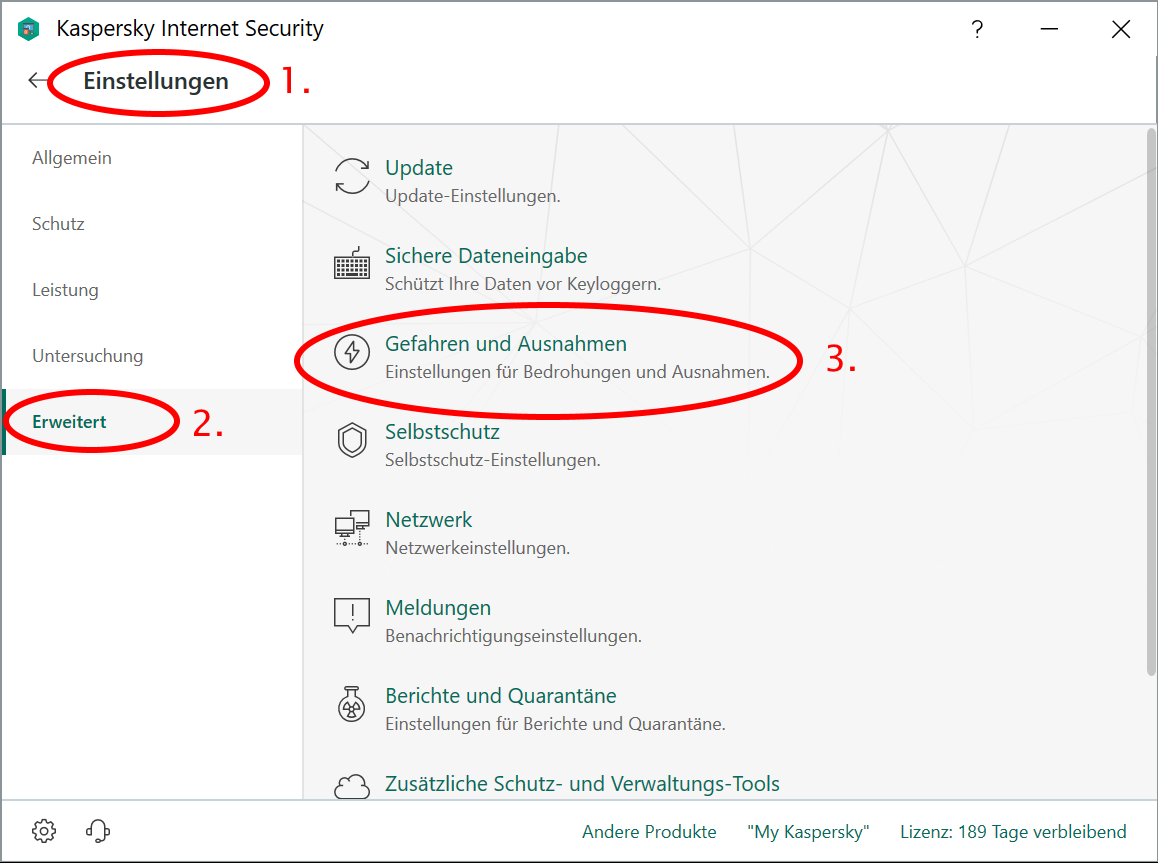Open the help question mark
Screen dimensions: 1158x863
(977, 30)
